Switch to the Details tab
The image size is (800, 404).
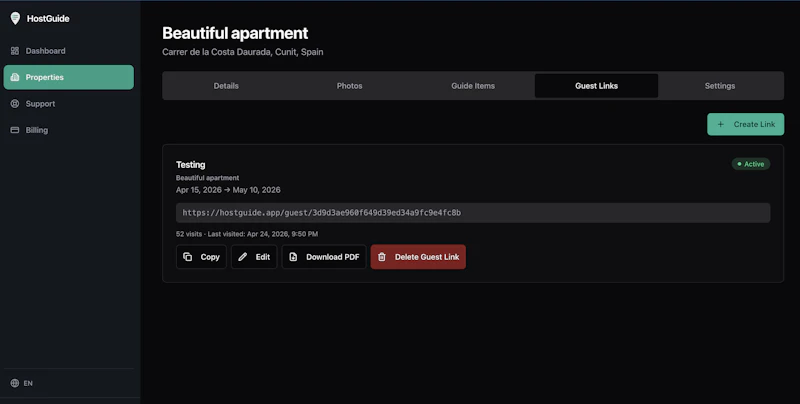pos(226,86)
